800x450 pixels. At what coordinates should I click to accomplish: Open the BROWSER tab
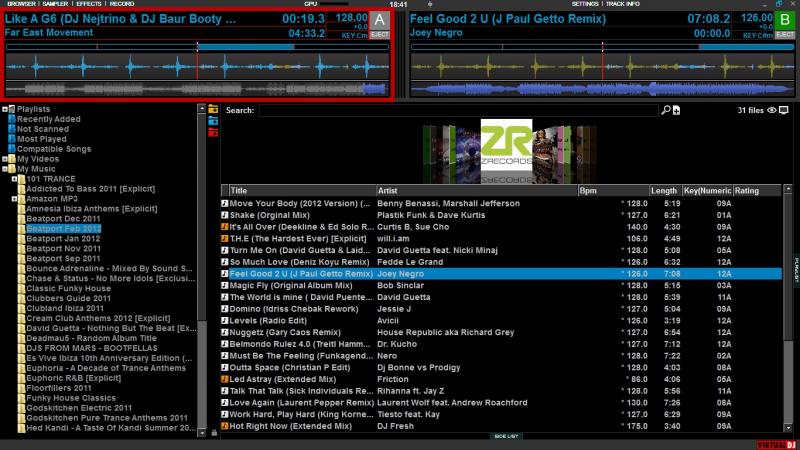pyautogui.click(x=21, y=4)
